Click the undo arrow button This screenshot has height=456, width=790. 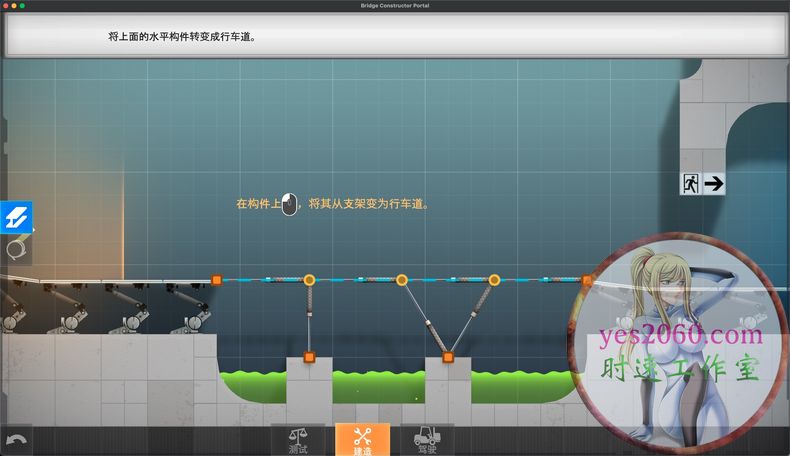pyautogui.click(x=16, y=440)
